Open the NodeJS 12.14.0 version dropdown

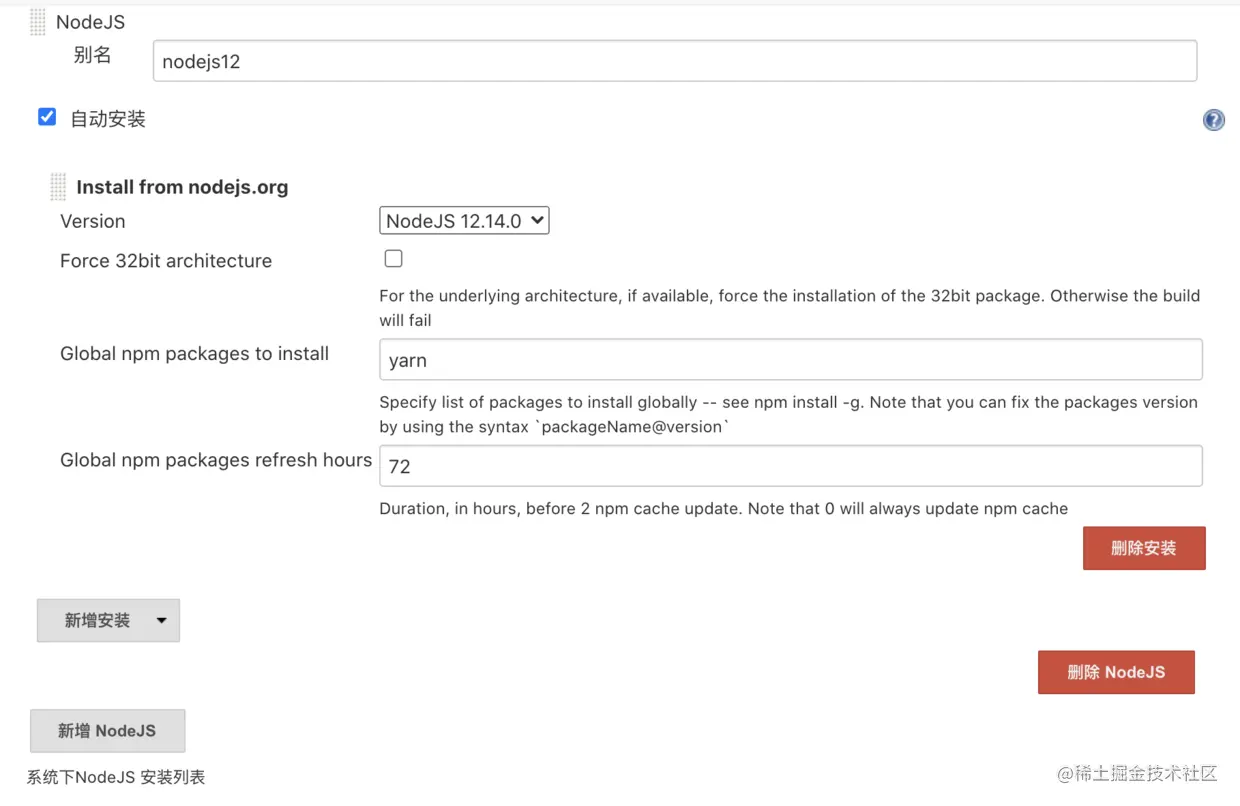[x=464, y=221]
